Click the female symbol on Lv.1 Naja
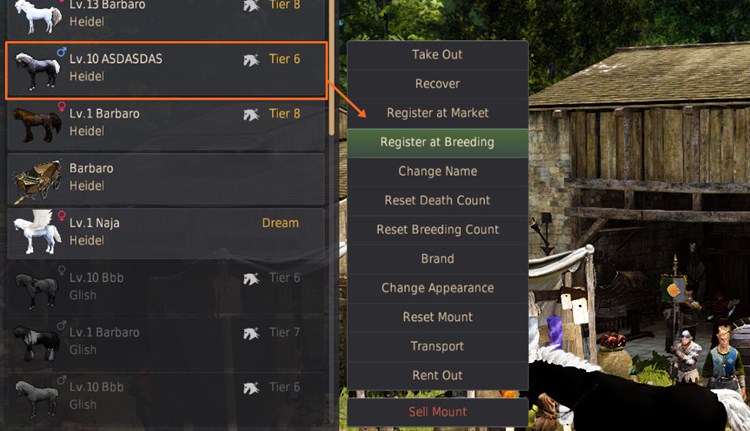750x431 pixels. 62,216
